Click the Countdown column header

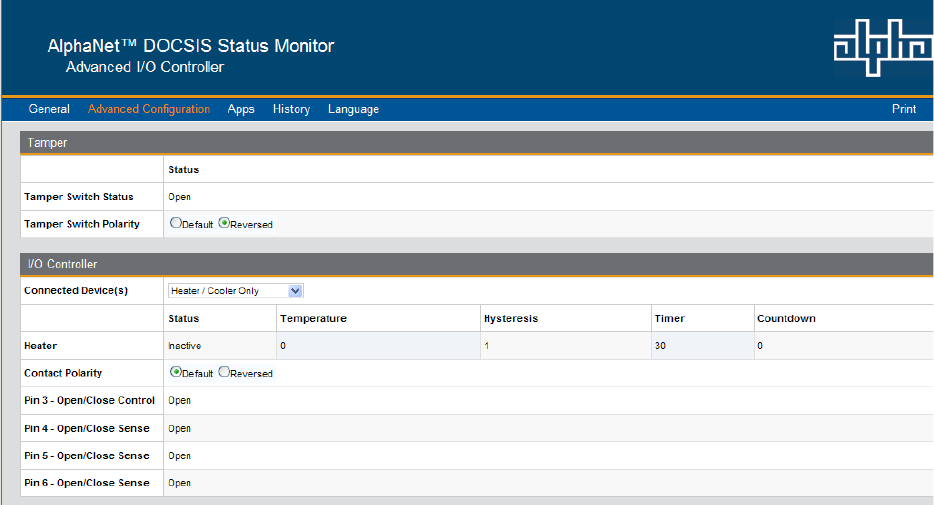786,319
